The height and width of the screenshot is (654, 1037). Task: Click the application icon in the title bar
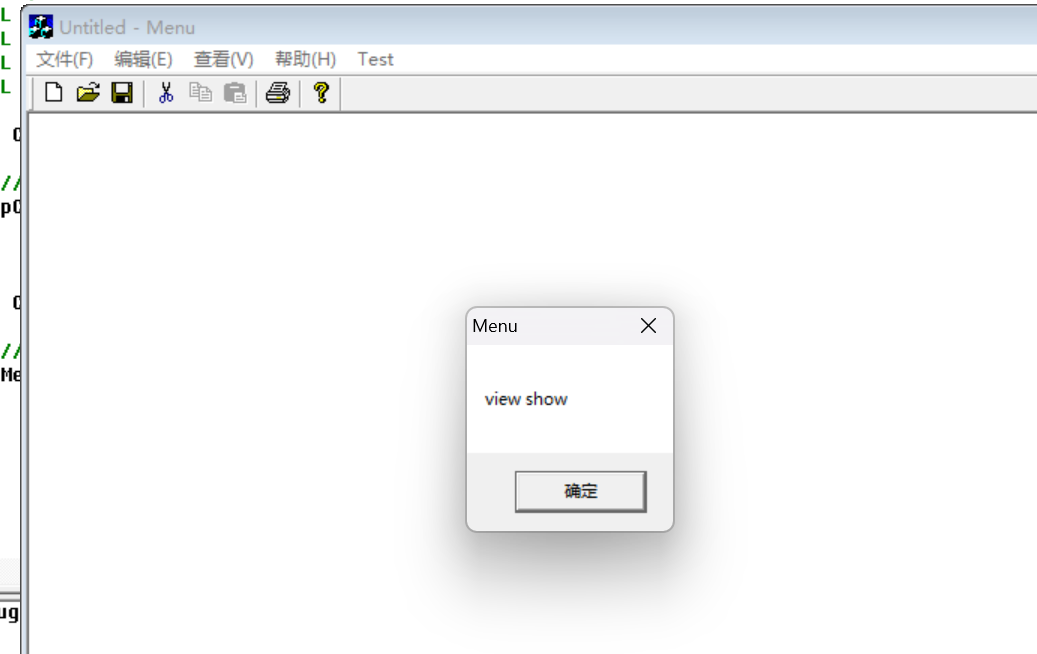(40, 27)
